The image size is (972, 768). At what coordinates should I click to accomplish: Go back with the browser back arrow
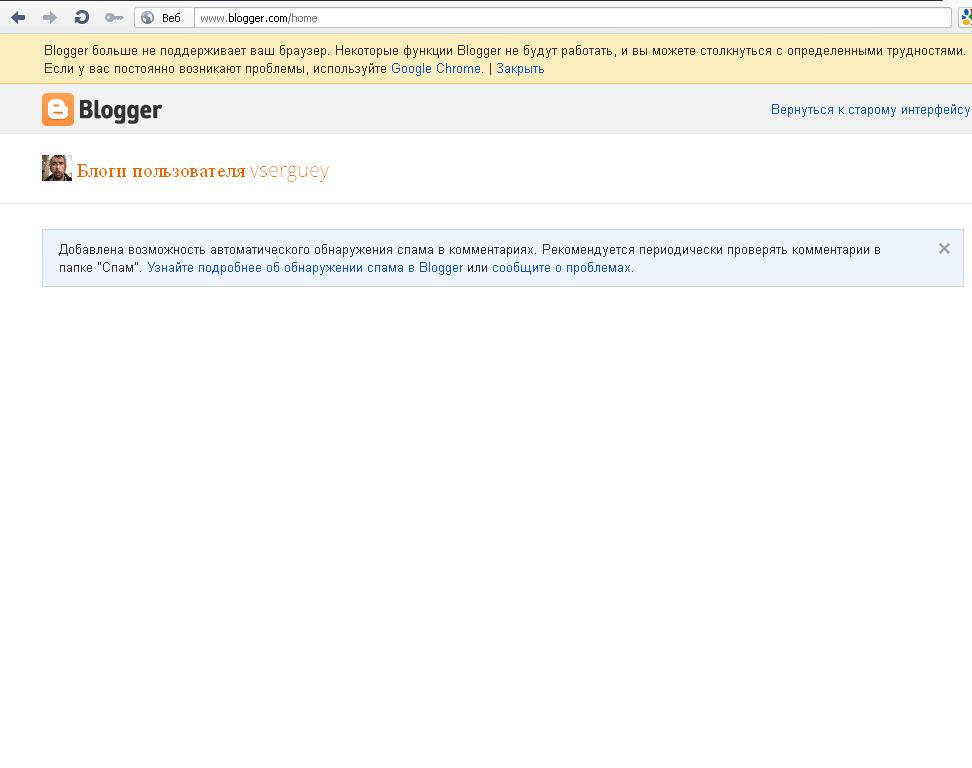[18, 18]
